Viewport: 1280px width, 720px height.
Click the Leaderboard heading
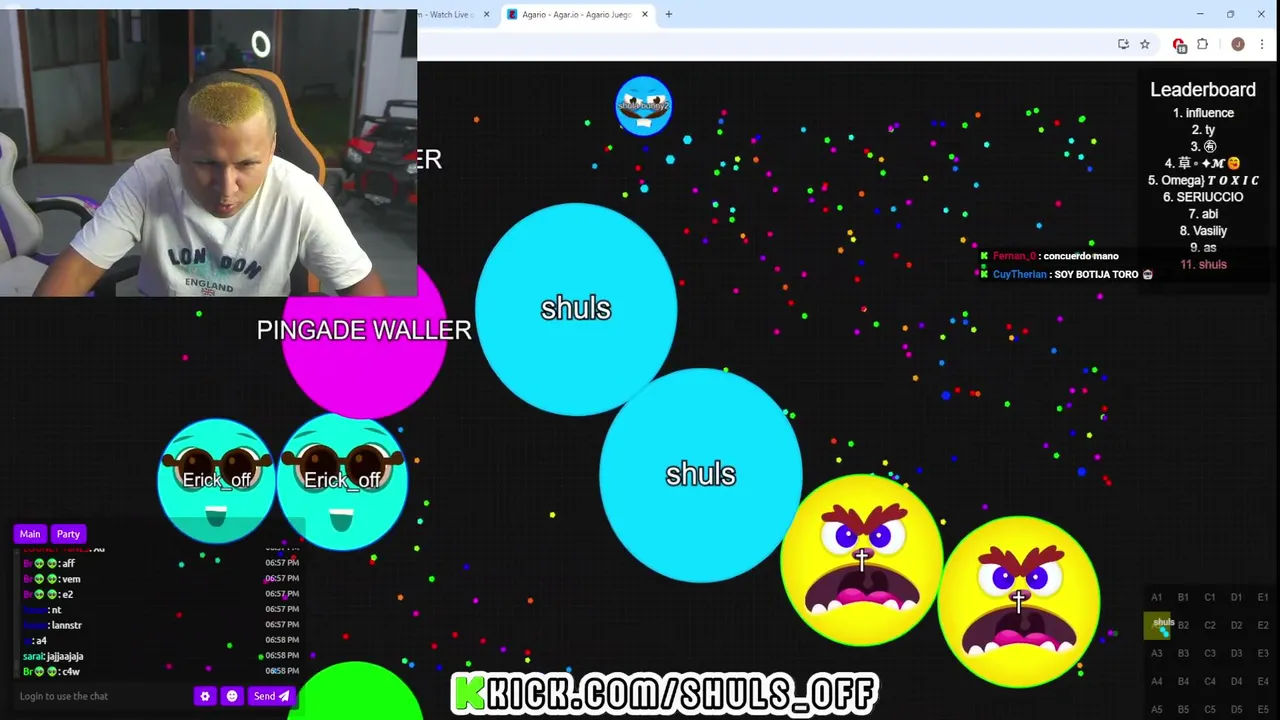pos(1203,90)
